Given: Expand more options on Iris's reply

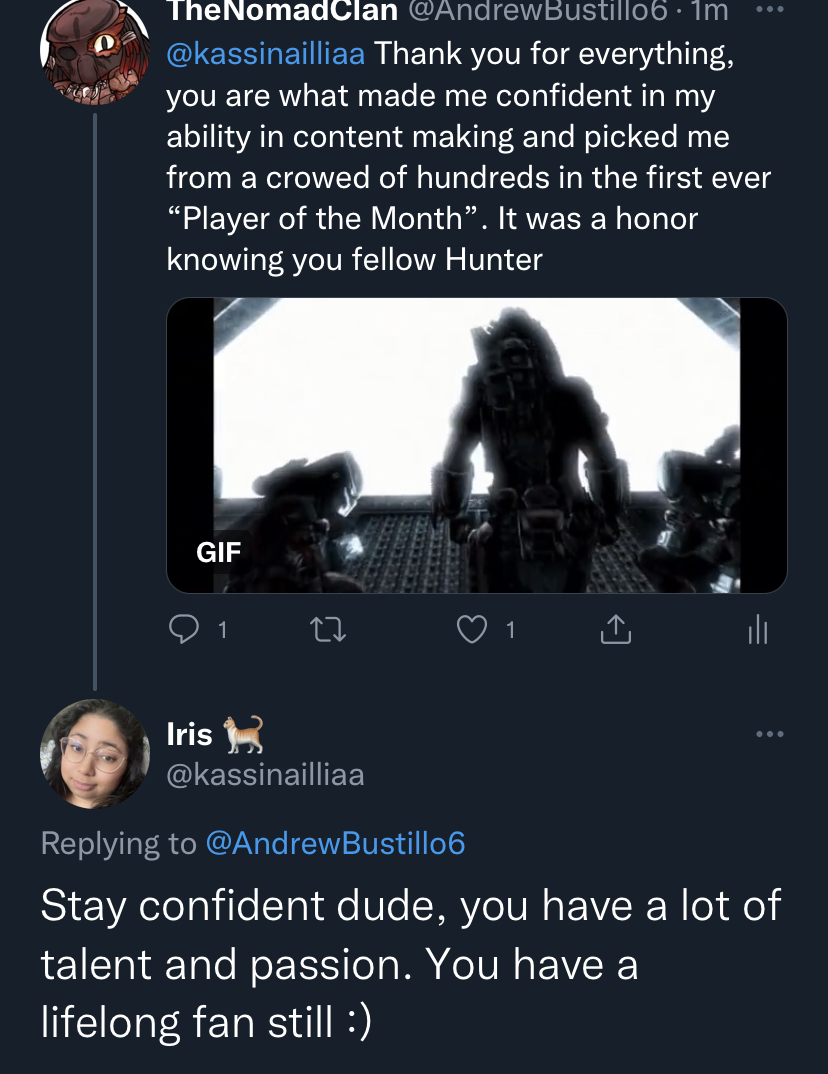Looking at the screenshot, I should point(770,734).
